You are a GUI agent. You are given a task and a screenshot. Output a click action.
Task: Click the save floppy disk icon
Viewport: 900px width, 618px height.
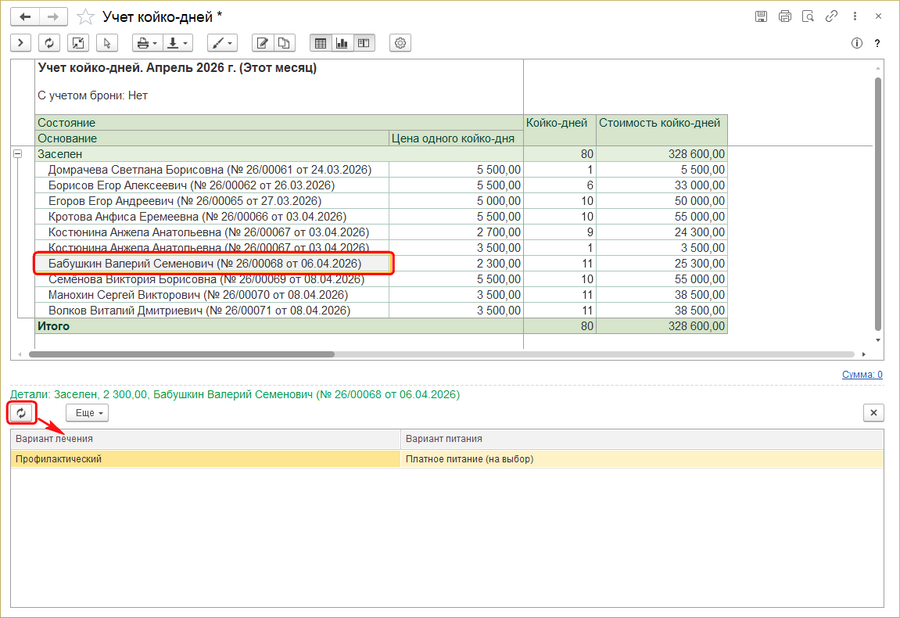pos(761,17)
